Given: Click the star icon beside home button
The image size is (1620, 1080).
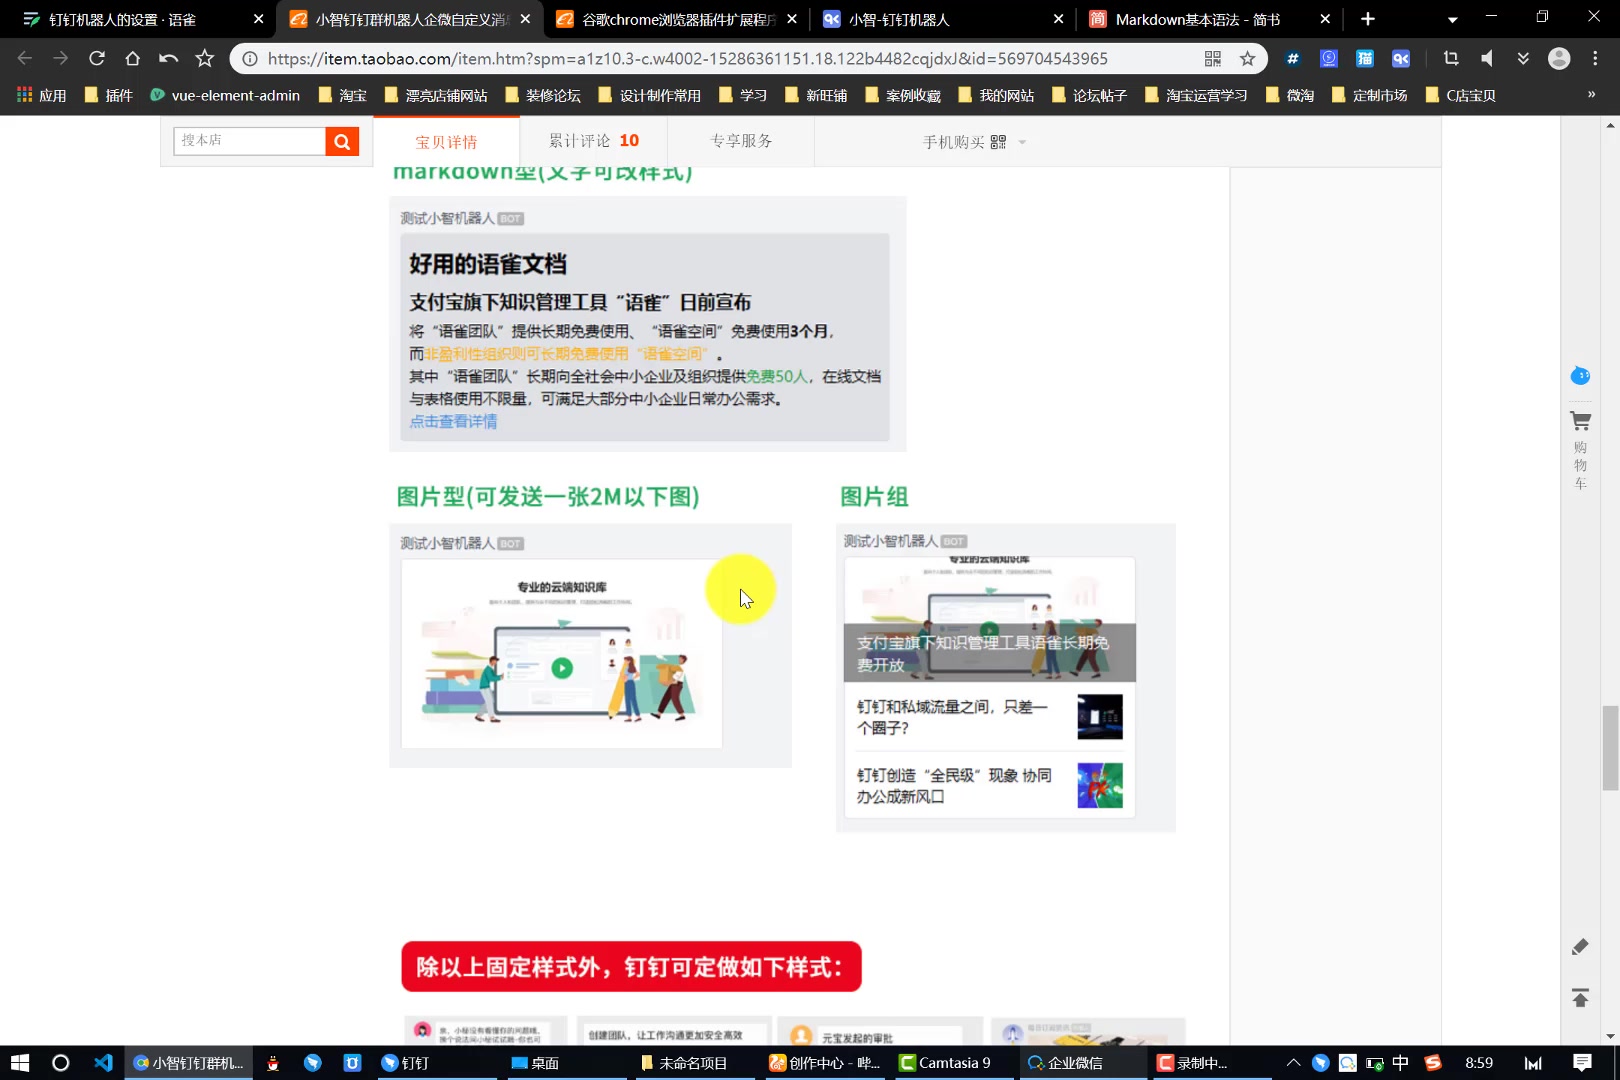Looking at the screenshot, I should (x=205, y=58).
